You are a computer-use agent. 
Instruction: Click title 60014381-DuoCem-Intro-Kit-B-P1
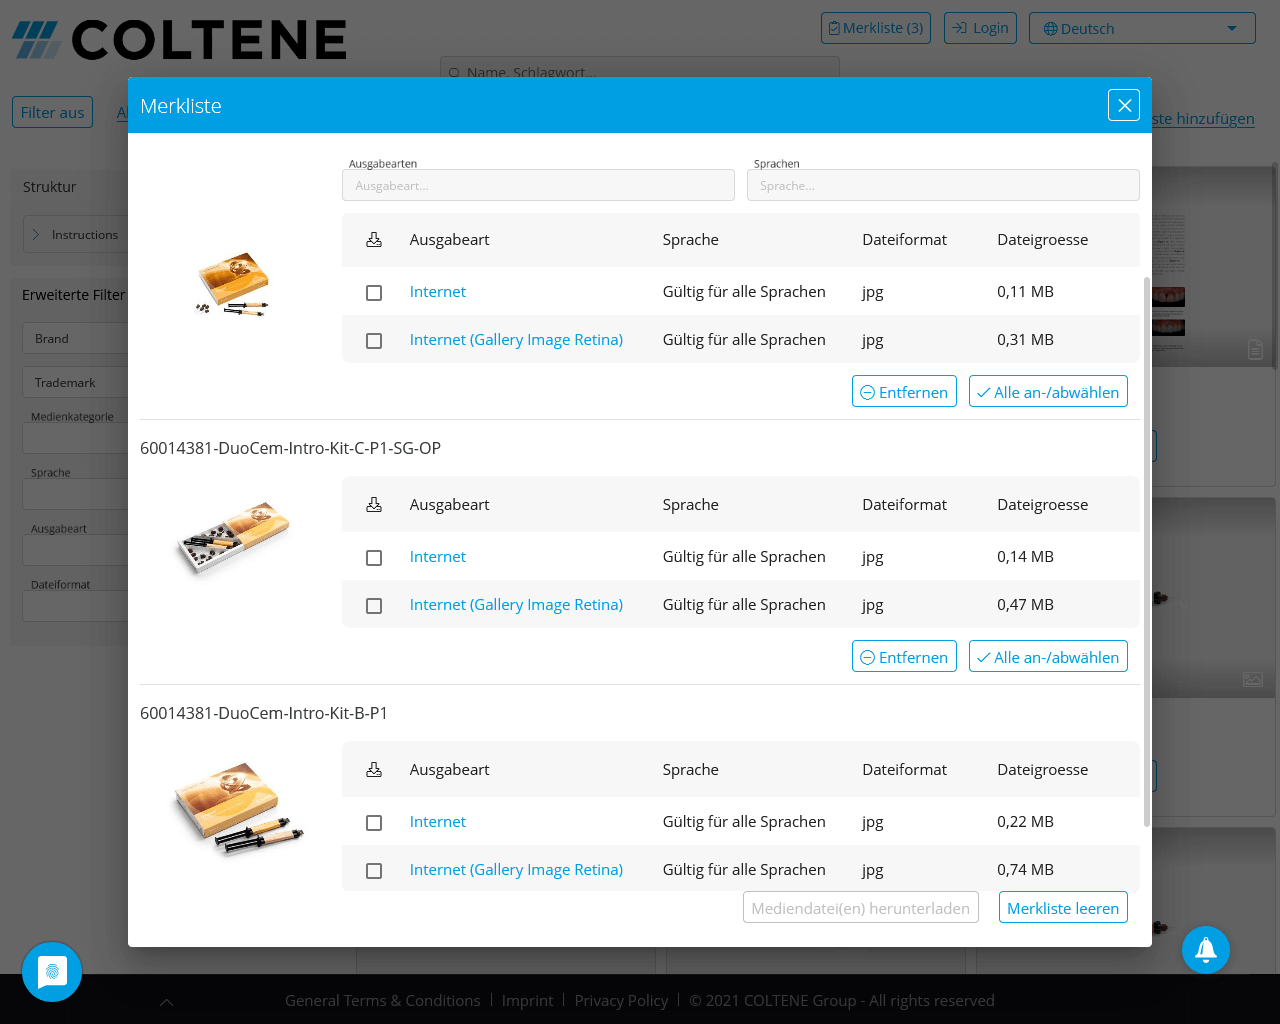click(x=264, y=713)
